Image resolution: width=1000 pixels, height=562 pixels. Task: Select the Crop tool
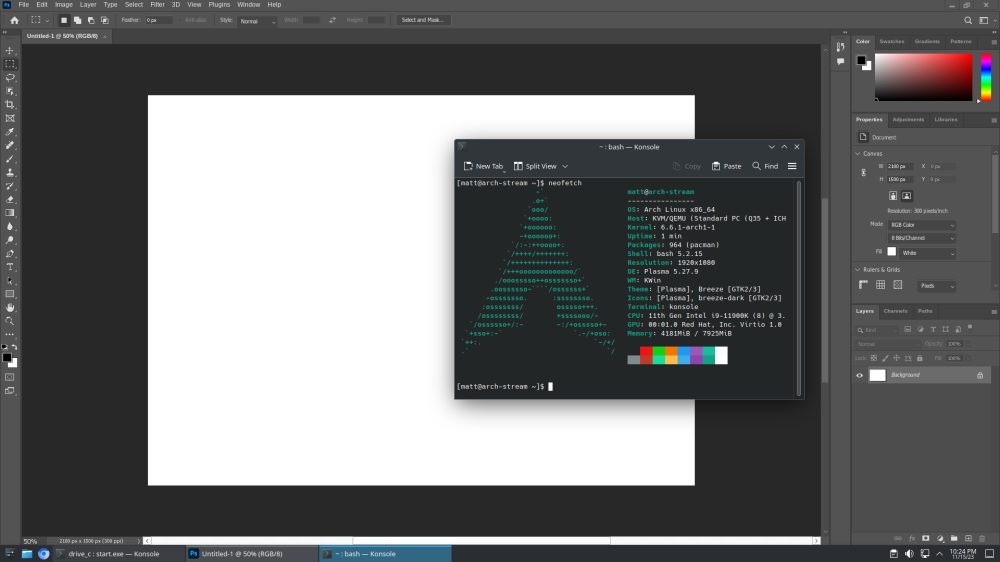[10, 104]
